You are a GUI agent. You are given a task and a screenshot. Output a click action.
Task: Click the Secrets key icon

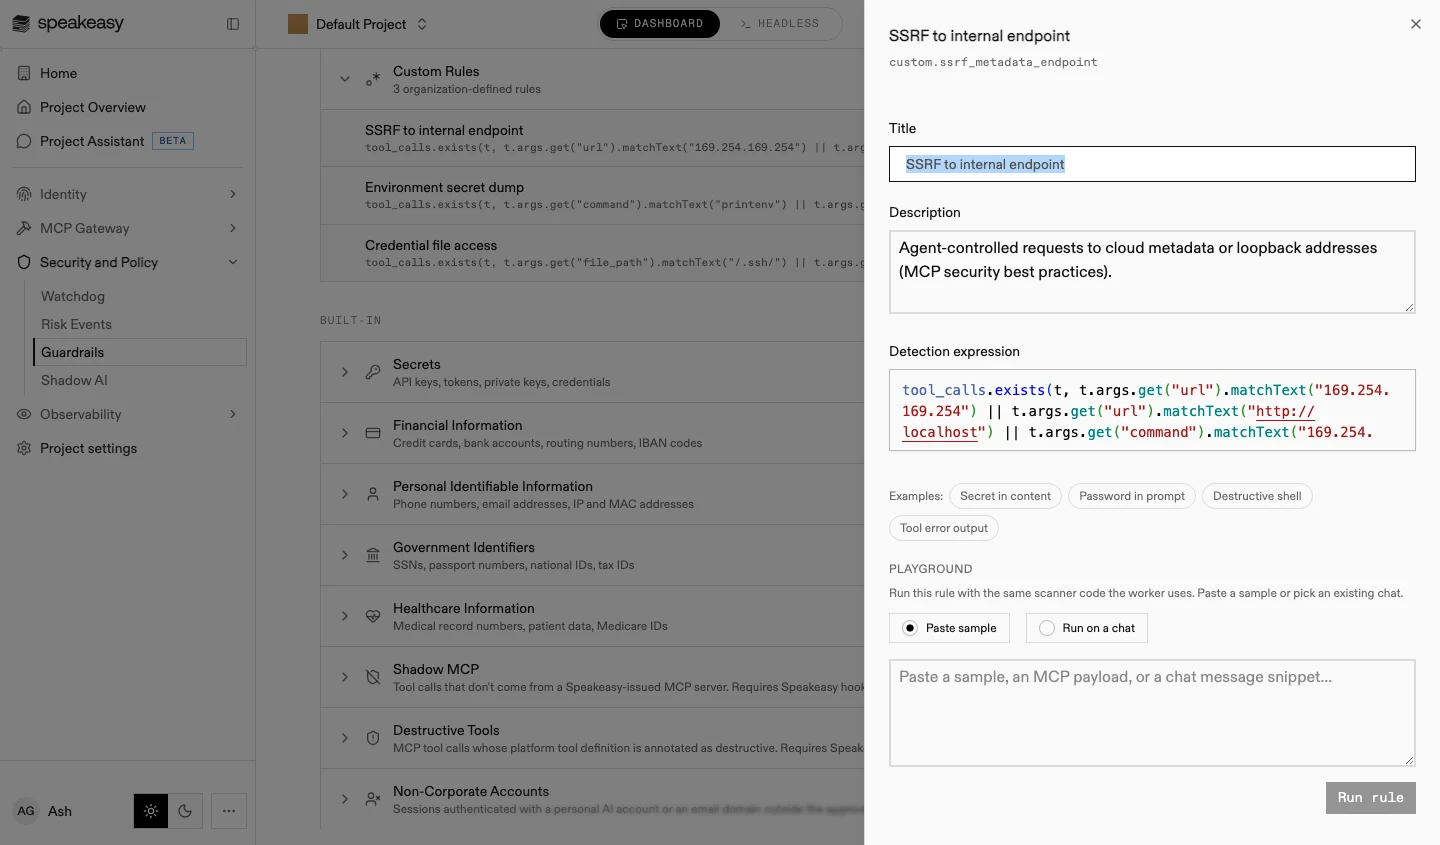(x=373, y=372)
